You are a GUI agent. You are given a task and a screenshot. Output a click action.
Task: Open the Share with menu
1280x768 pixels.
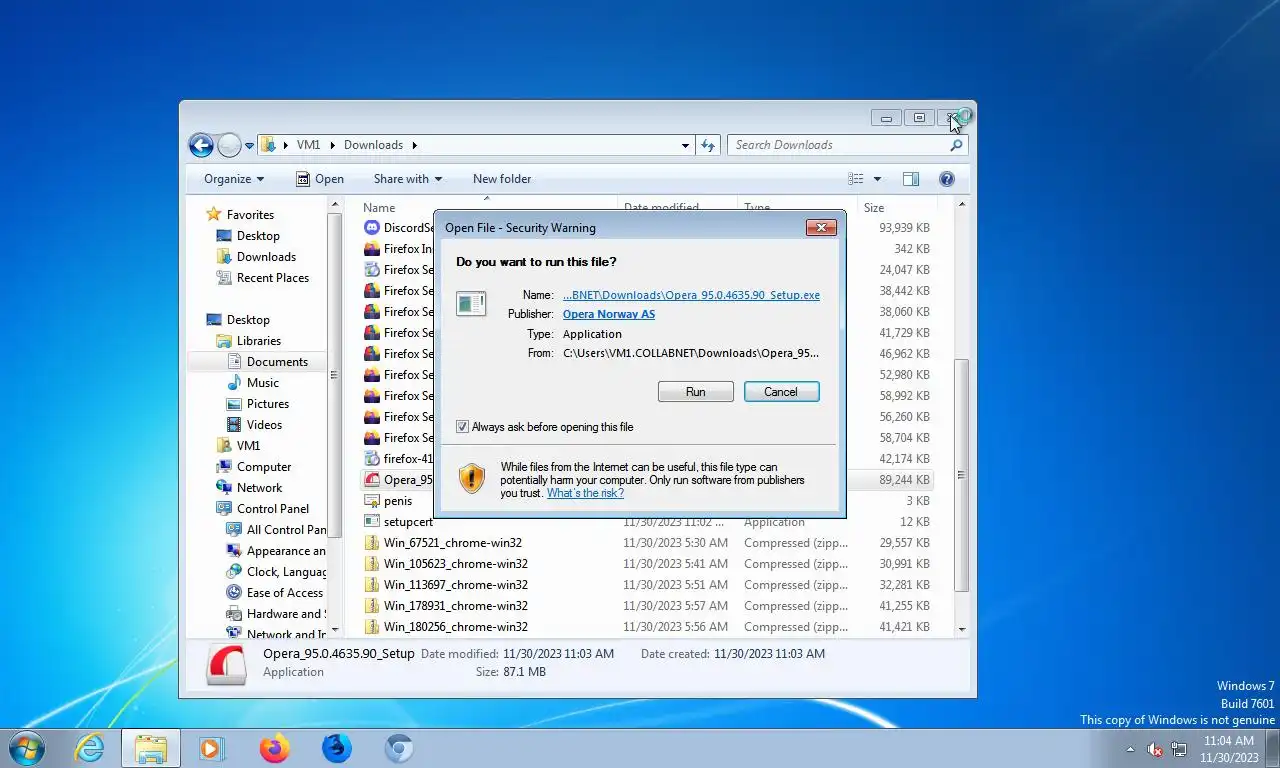click(408, 179)
